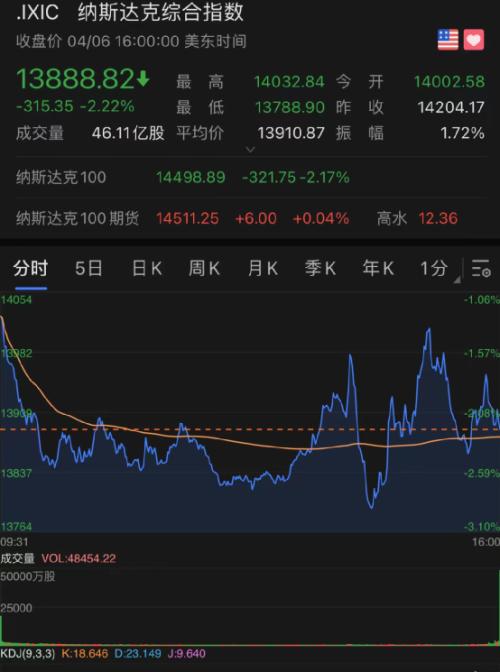Tap the 平均价 value 13910.87

(291, 133)
